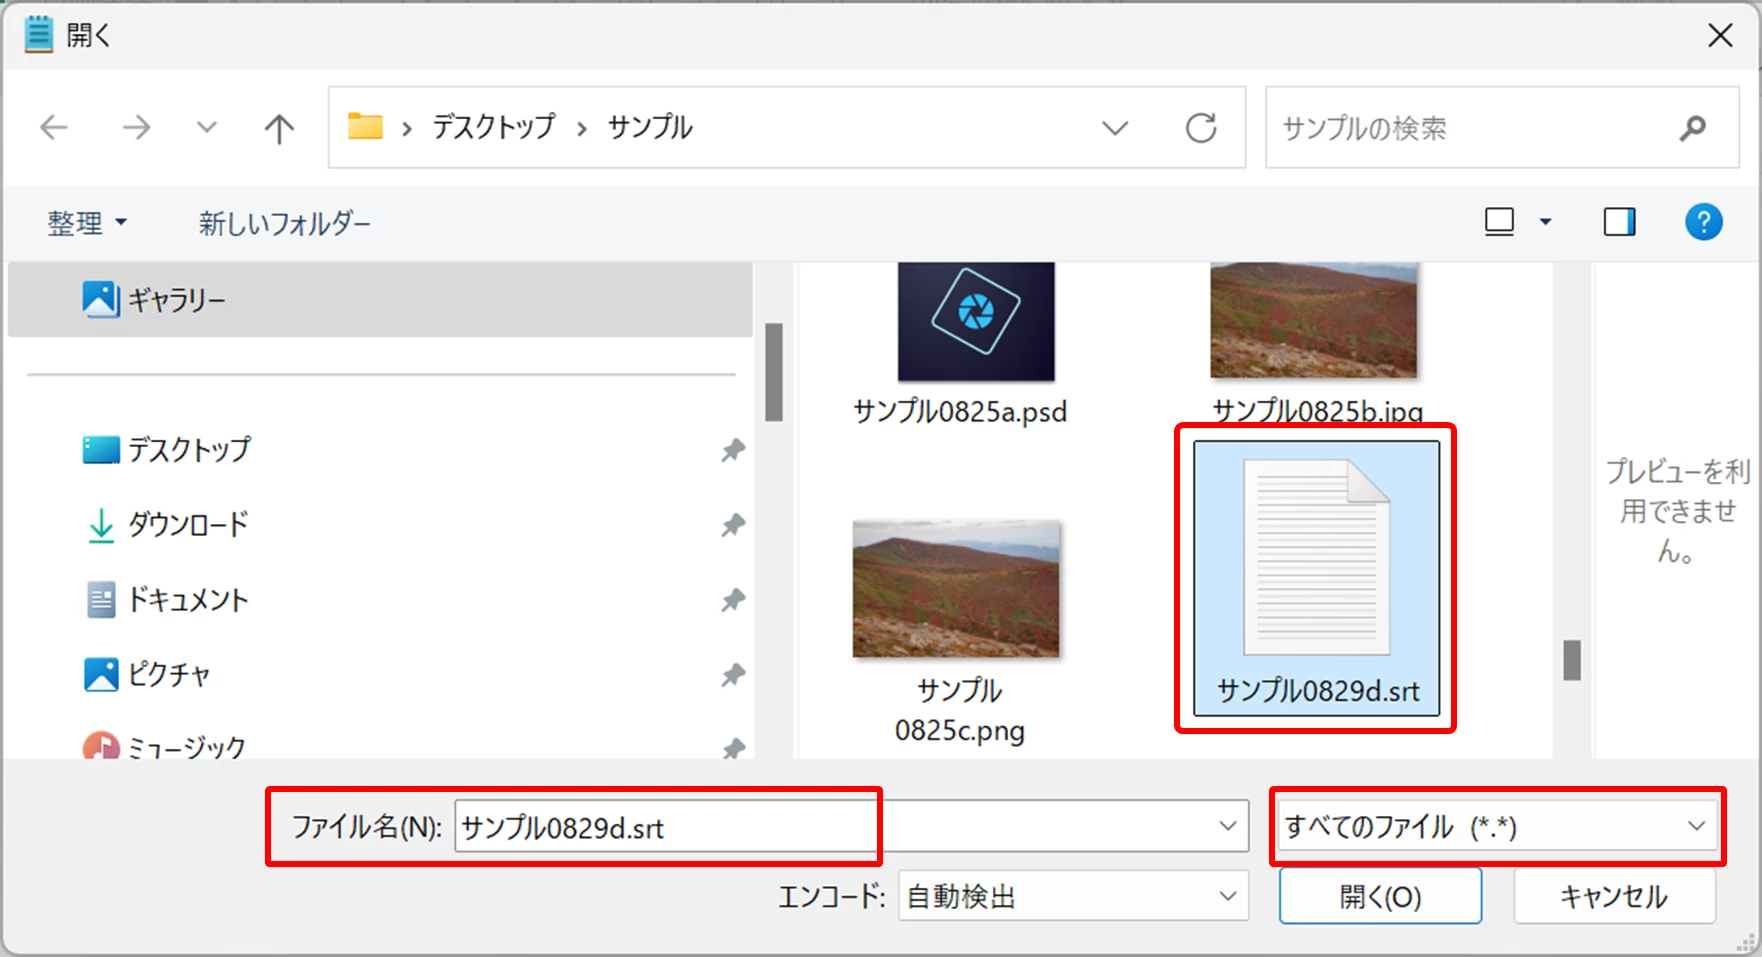Click the ピクチャ picture icon

[x=101, y=675]
